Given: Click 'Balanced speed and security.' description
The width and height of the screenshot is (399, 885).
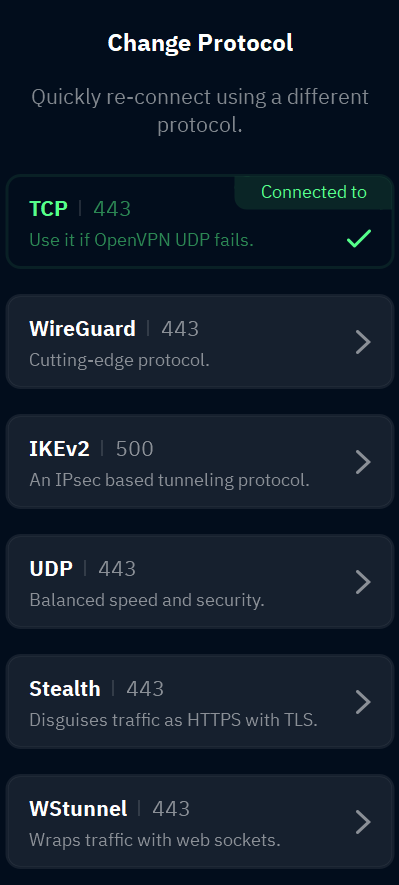Looking at the screenshot, I should pyautogui.click(x=147, y=600).
